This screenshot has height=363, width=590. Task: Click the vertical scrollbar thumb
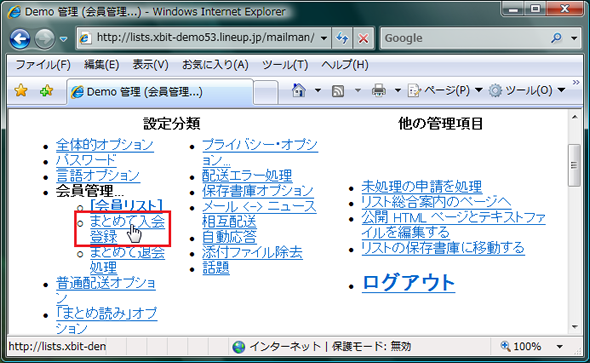(574, 165)
